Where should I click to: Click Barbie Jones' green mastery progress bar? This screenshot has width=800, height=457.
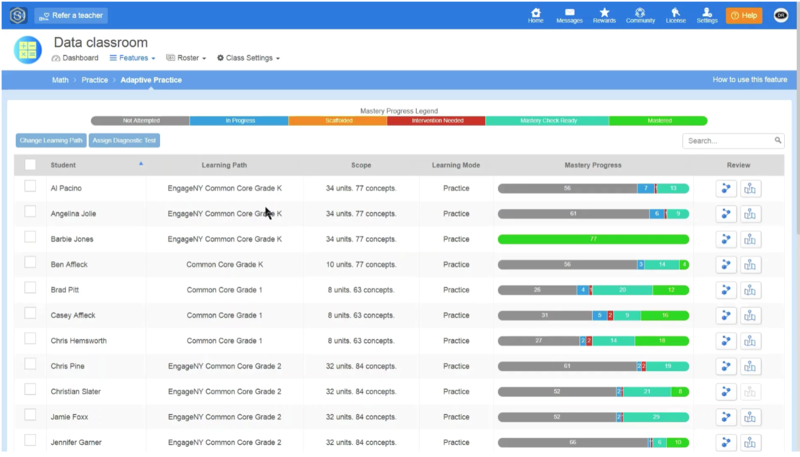click(593, 239)
